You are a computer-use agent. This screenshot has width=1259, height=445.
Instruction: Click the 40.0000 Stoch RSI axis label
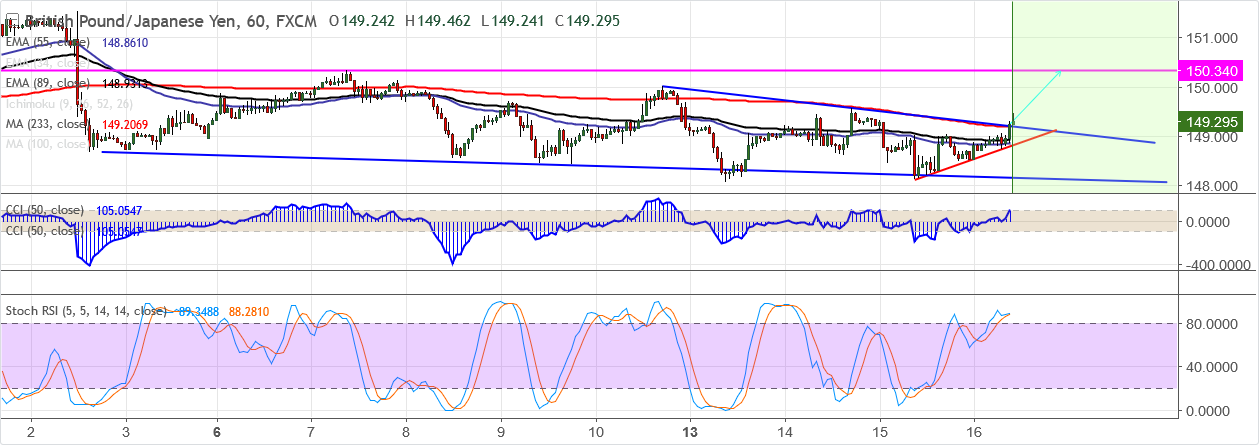click(1213, 366)
